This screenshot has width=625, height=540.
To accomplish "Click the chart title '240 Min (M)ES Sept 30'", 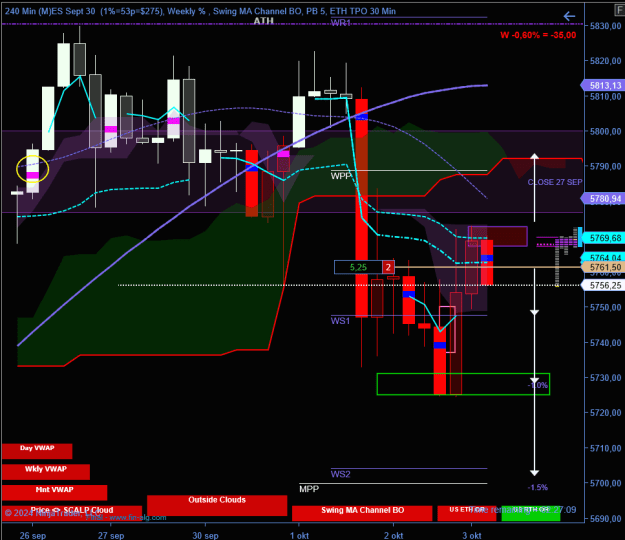I will (x=50, y=11).
